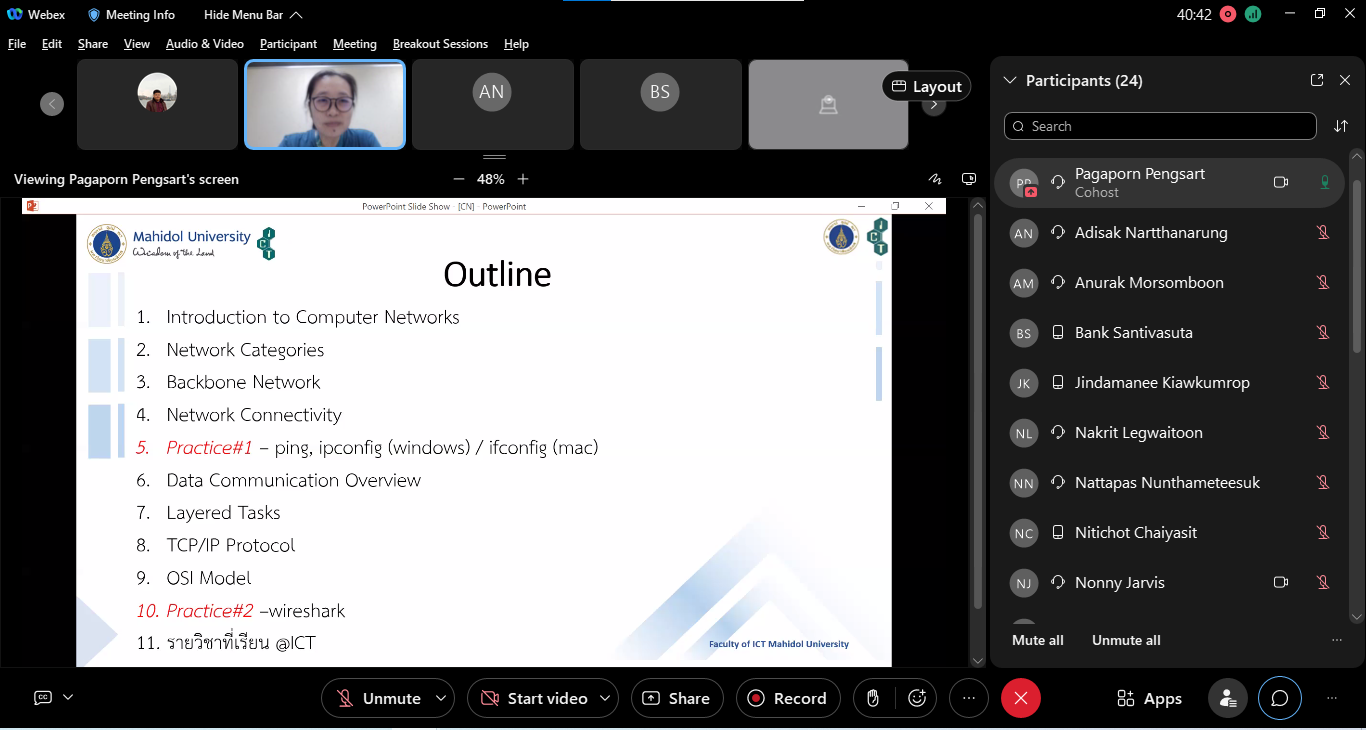
Task: Sort the participants list
Action: [1341, 126]
